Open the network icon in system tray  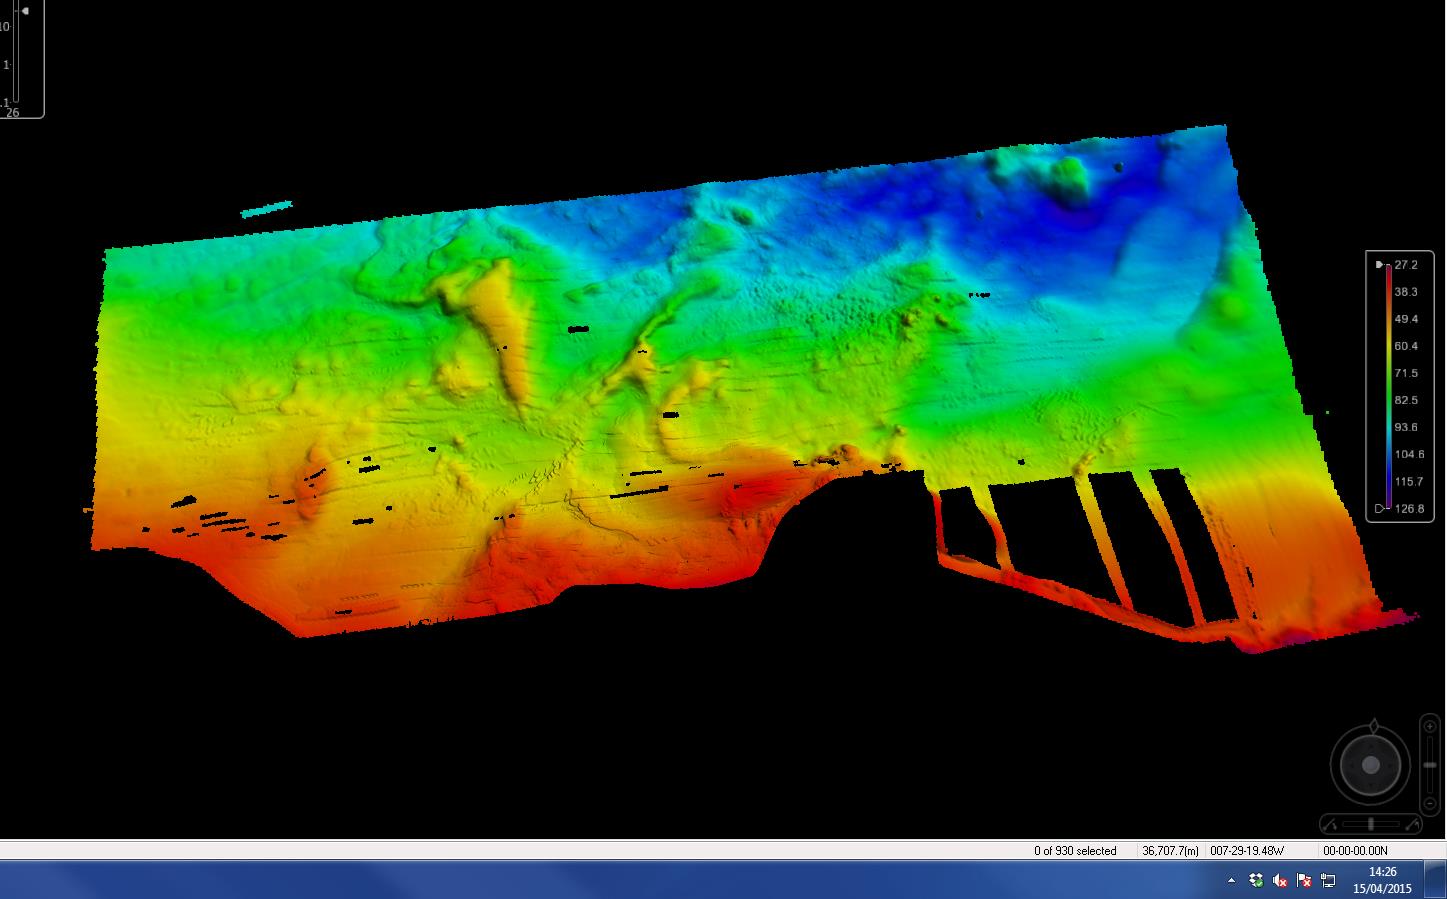point(1328,880)
